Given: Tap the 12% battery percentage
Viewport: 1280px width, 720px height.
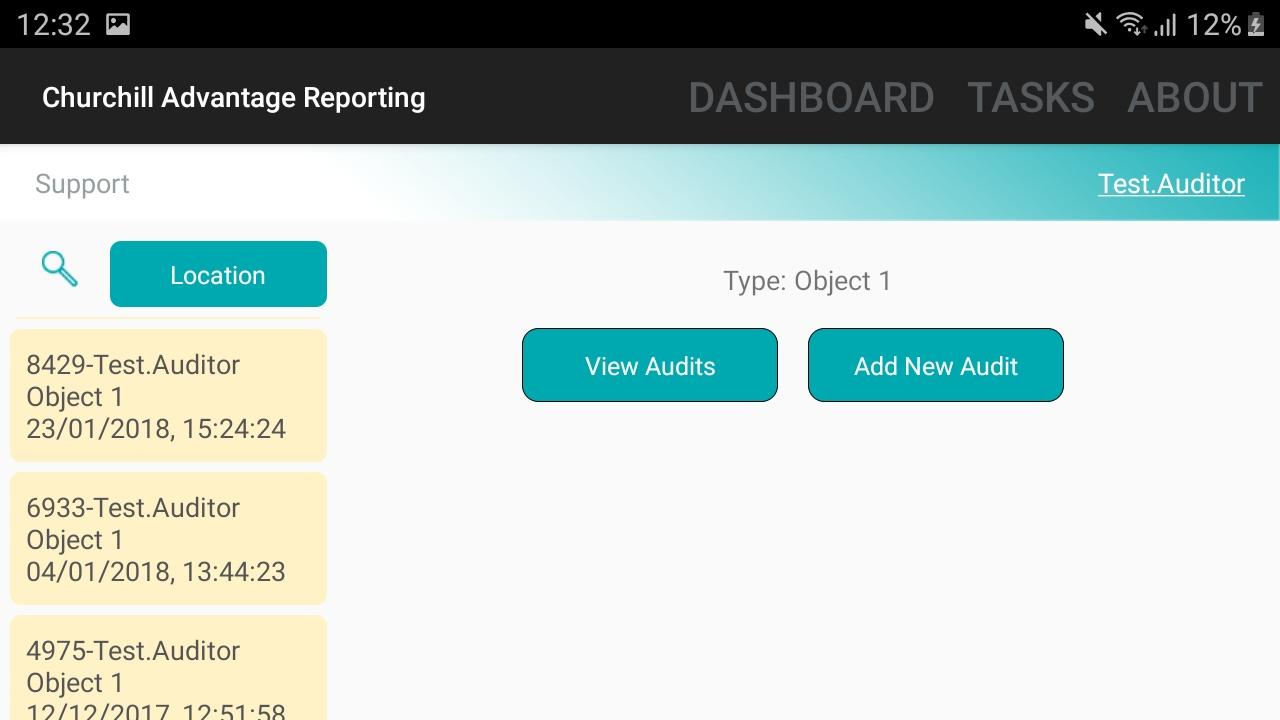Looking at the screenshot, I should [1213, 24].
